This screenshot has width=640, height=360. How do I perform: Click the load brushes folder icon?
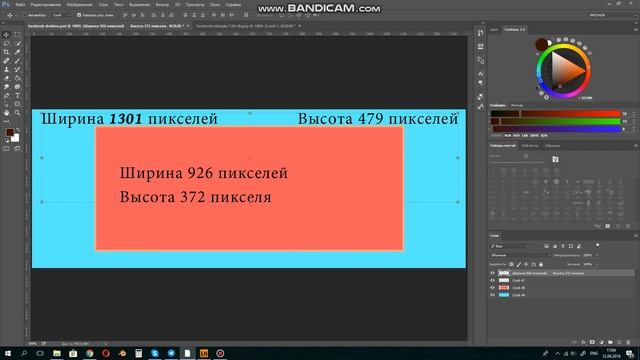tap(556, 159)
